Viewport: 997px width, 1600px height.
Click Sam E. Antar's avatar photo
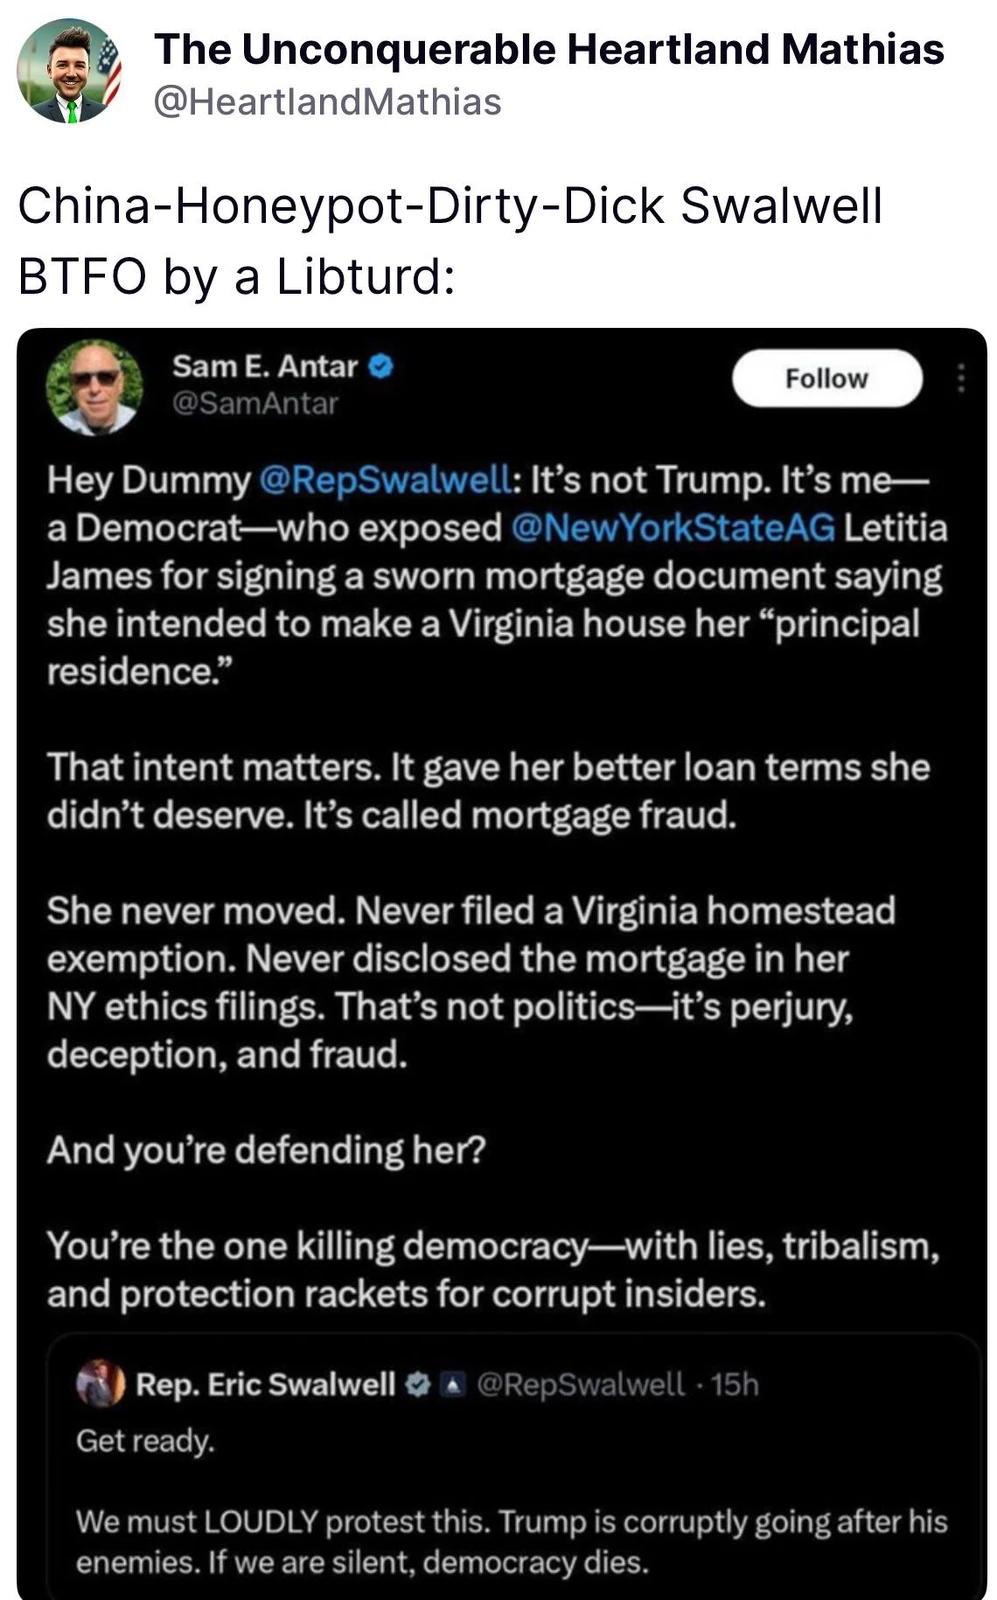click(x=95, y=387)
